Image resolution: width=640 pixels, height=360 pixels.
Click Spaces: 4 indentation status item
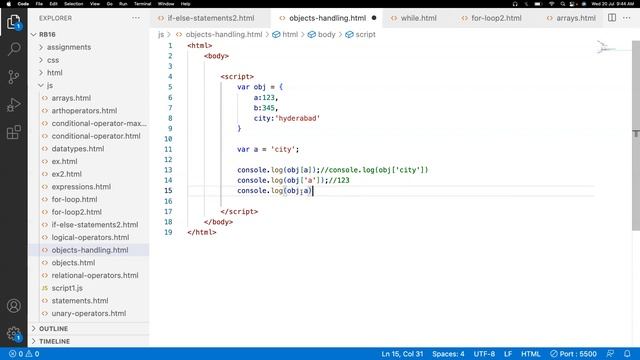tap(448, 354)
